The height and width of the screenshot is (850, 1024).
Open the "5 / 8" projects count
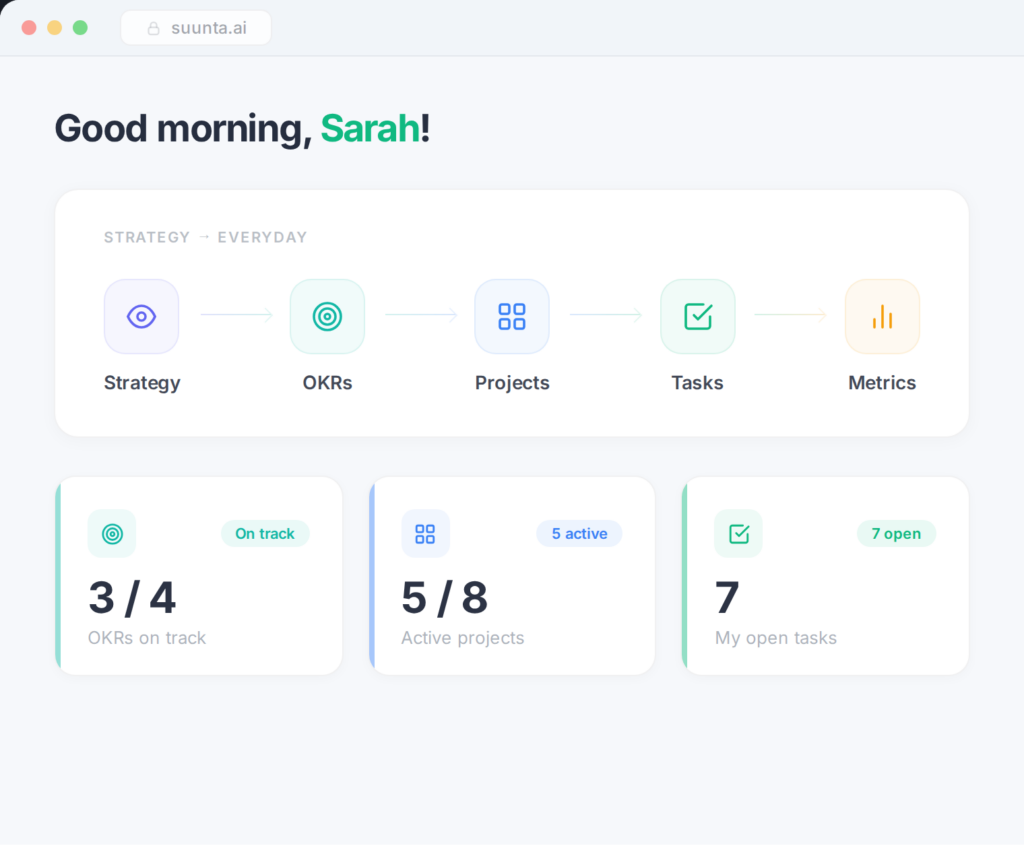point(445,598)
